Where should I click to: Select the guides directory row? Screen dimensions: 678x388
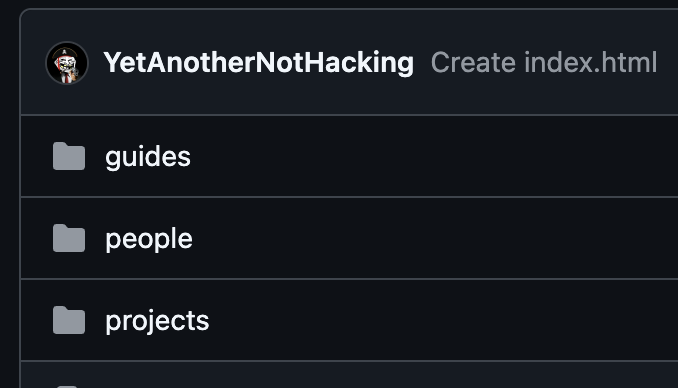pos(349,156)
